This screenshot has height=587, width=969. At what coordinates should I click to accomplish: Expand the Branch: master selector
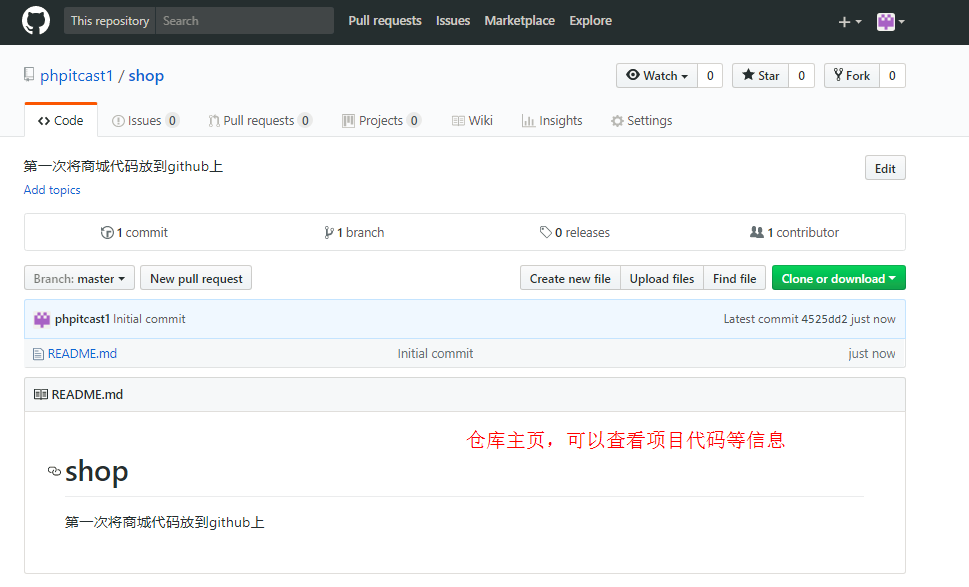(x=79, y=279)
